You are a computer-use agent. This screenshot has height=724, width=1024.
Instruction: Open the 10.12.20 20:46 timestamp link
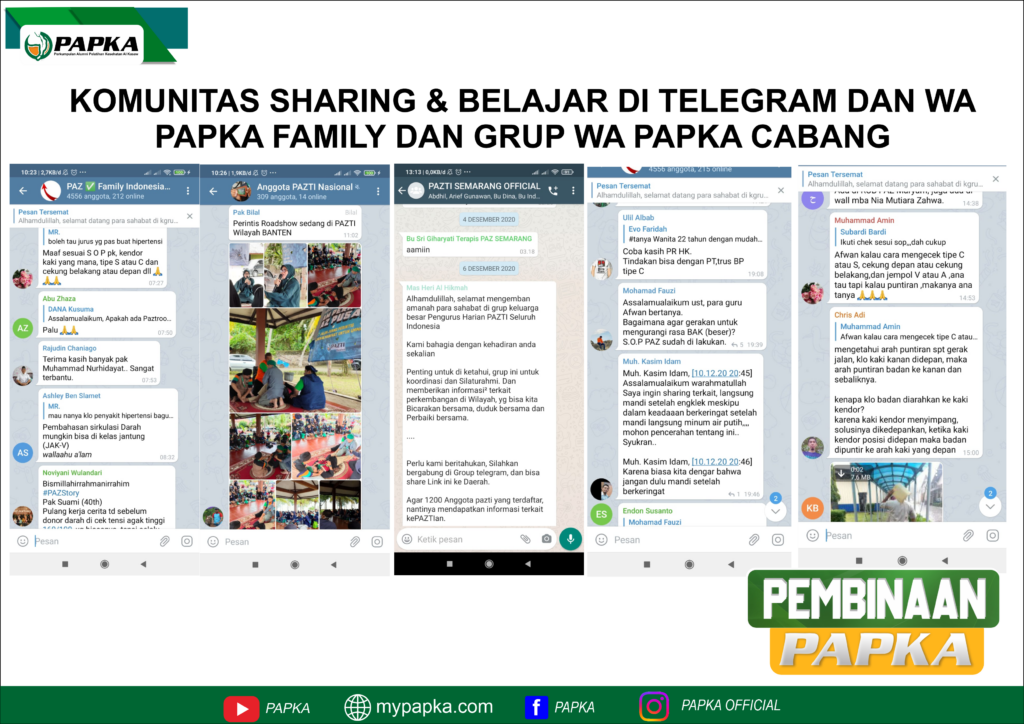point(722,462)
